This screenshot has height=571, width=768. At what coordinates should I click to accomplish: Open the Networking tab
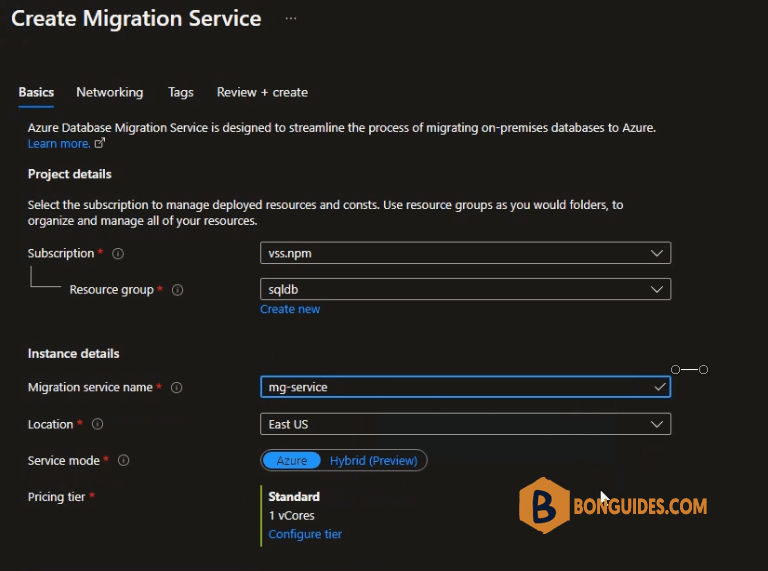[110, 92]
